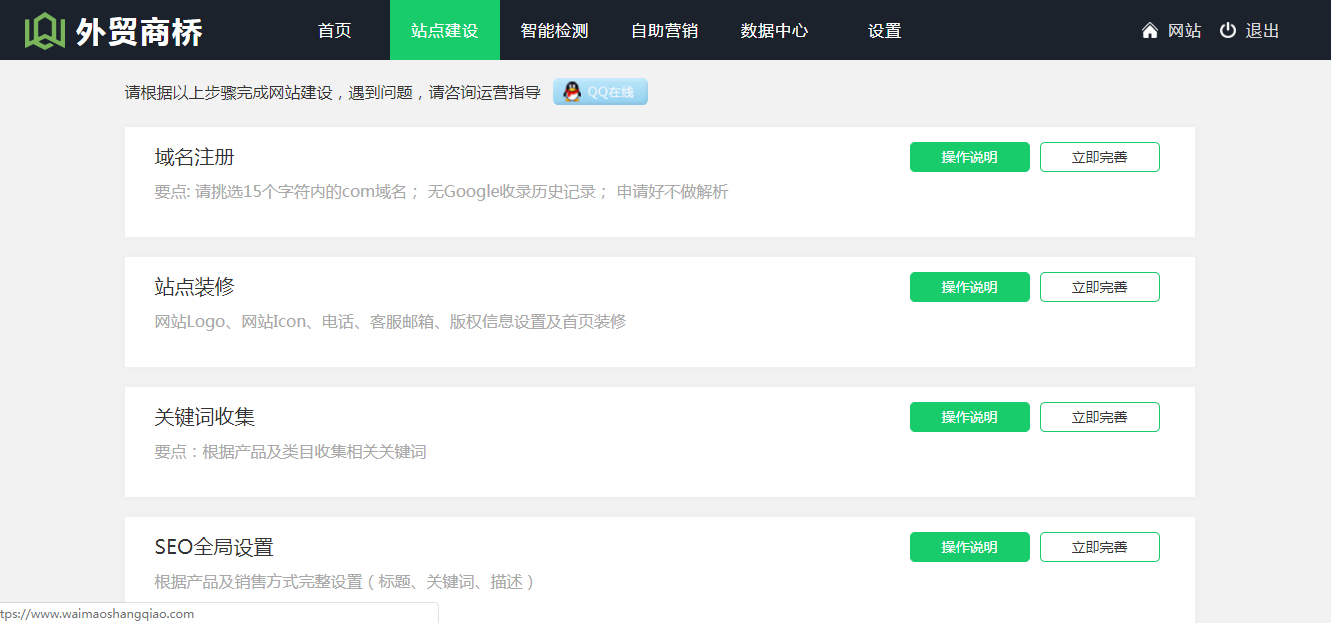1331x623 pixels.
Task: Open the 首页 menu item
Action: click(335, 31)
